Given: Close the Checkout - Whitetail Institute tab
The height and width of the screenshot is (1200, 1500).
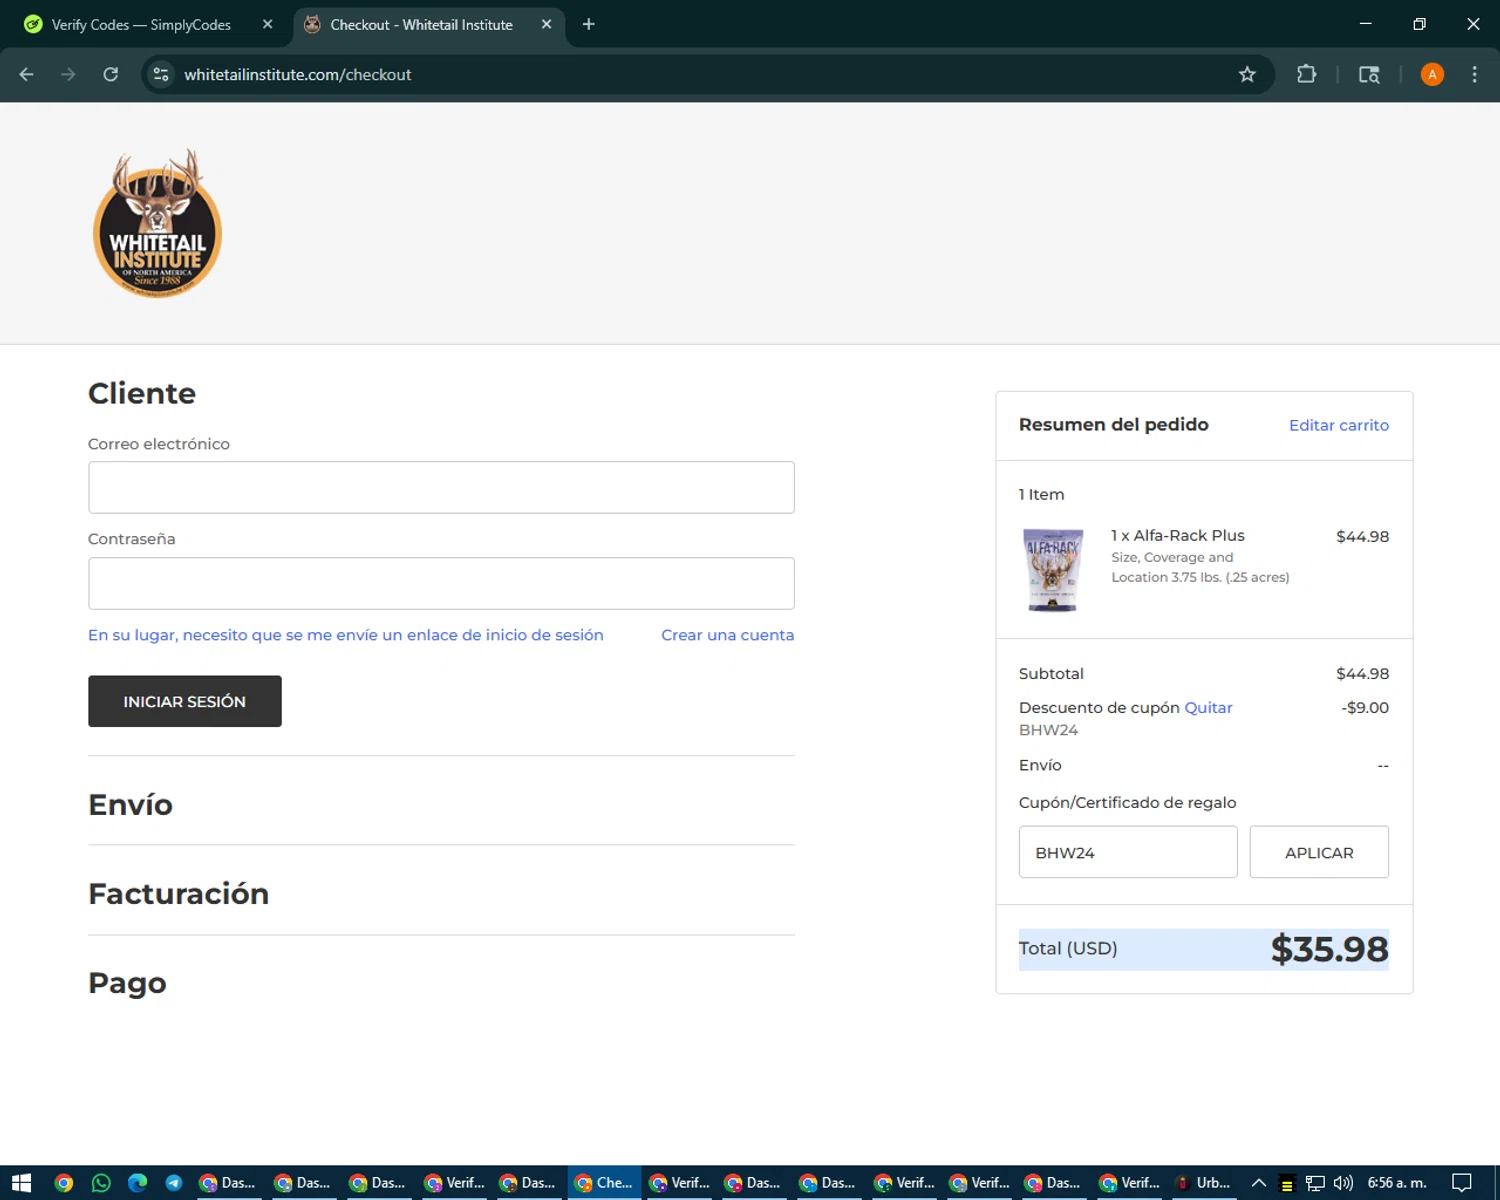Looking at the screenshot, I should pos(546,24).
